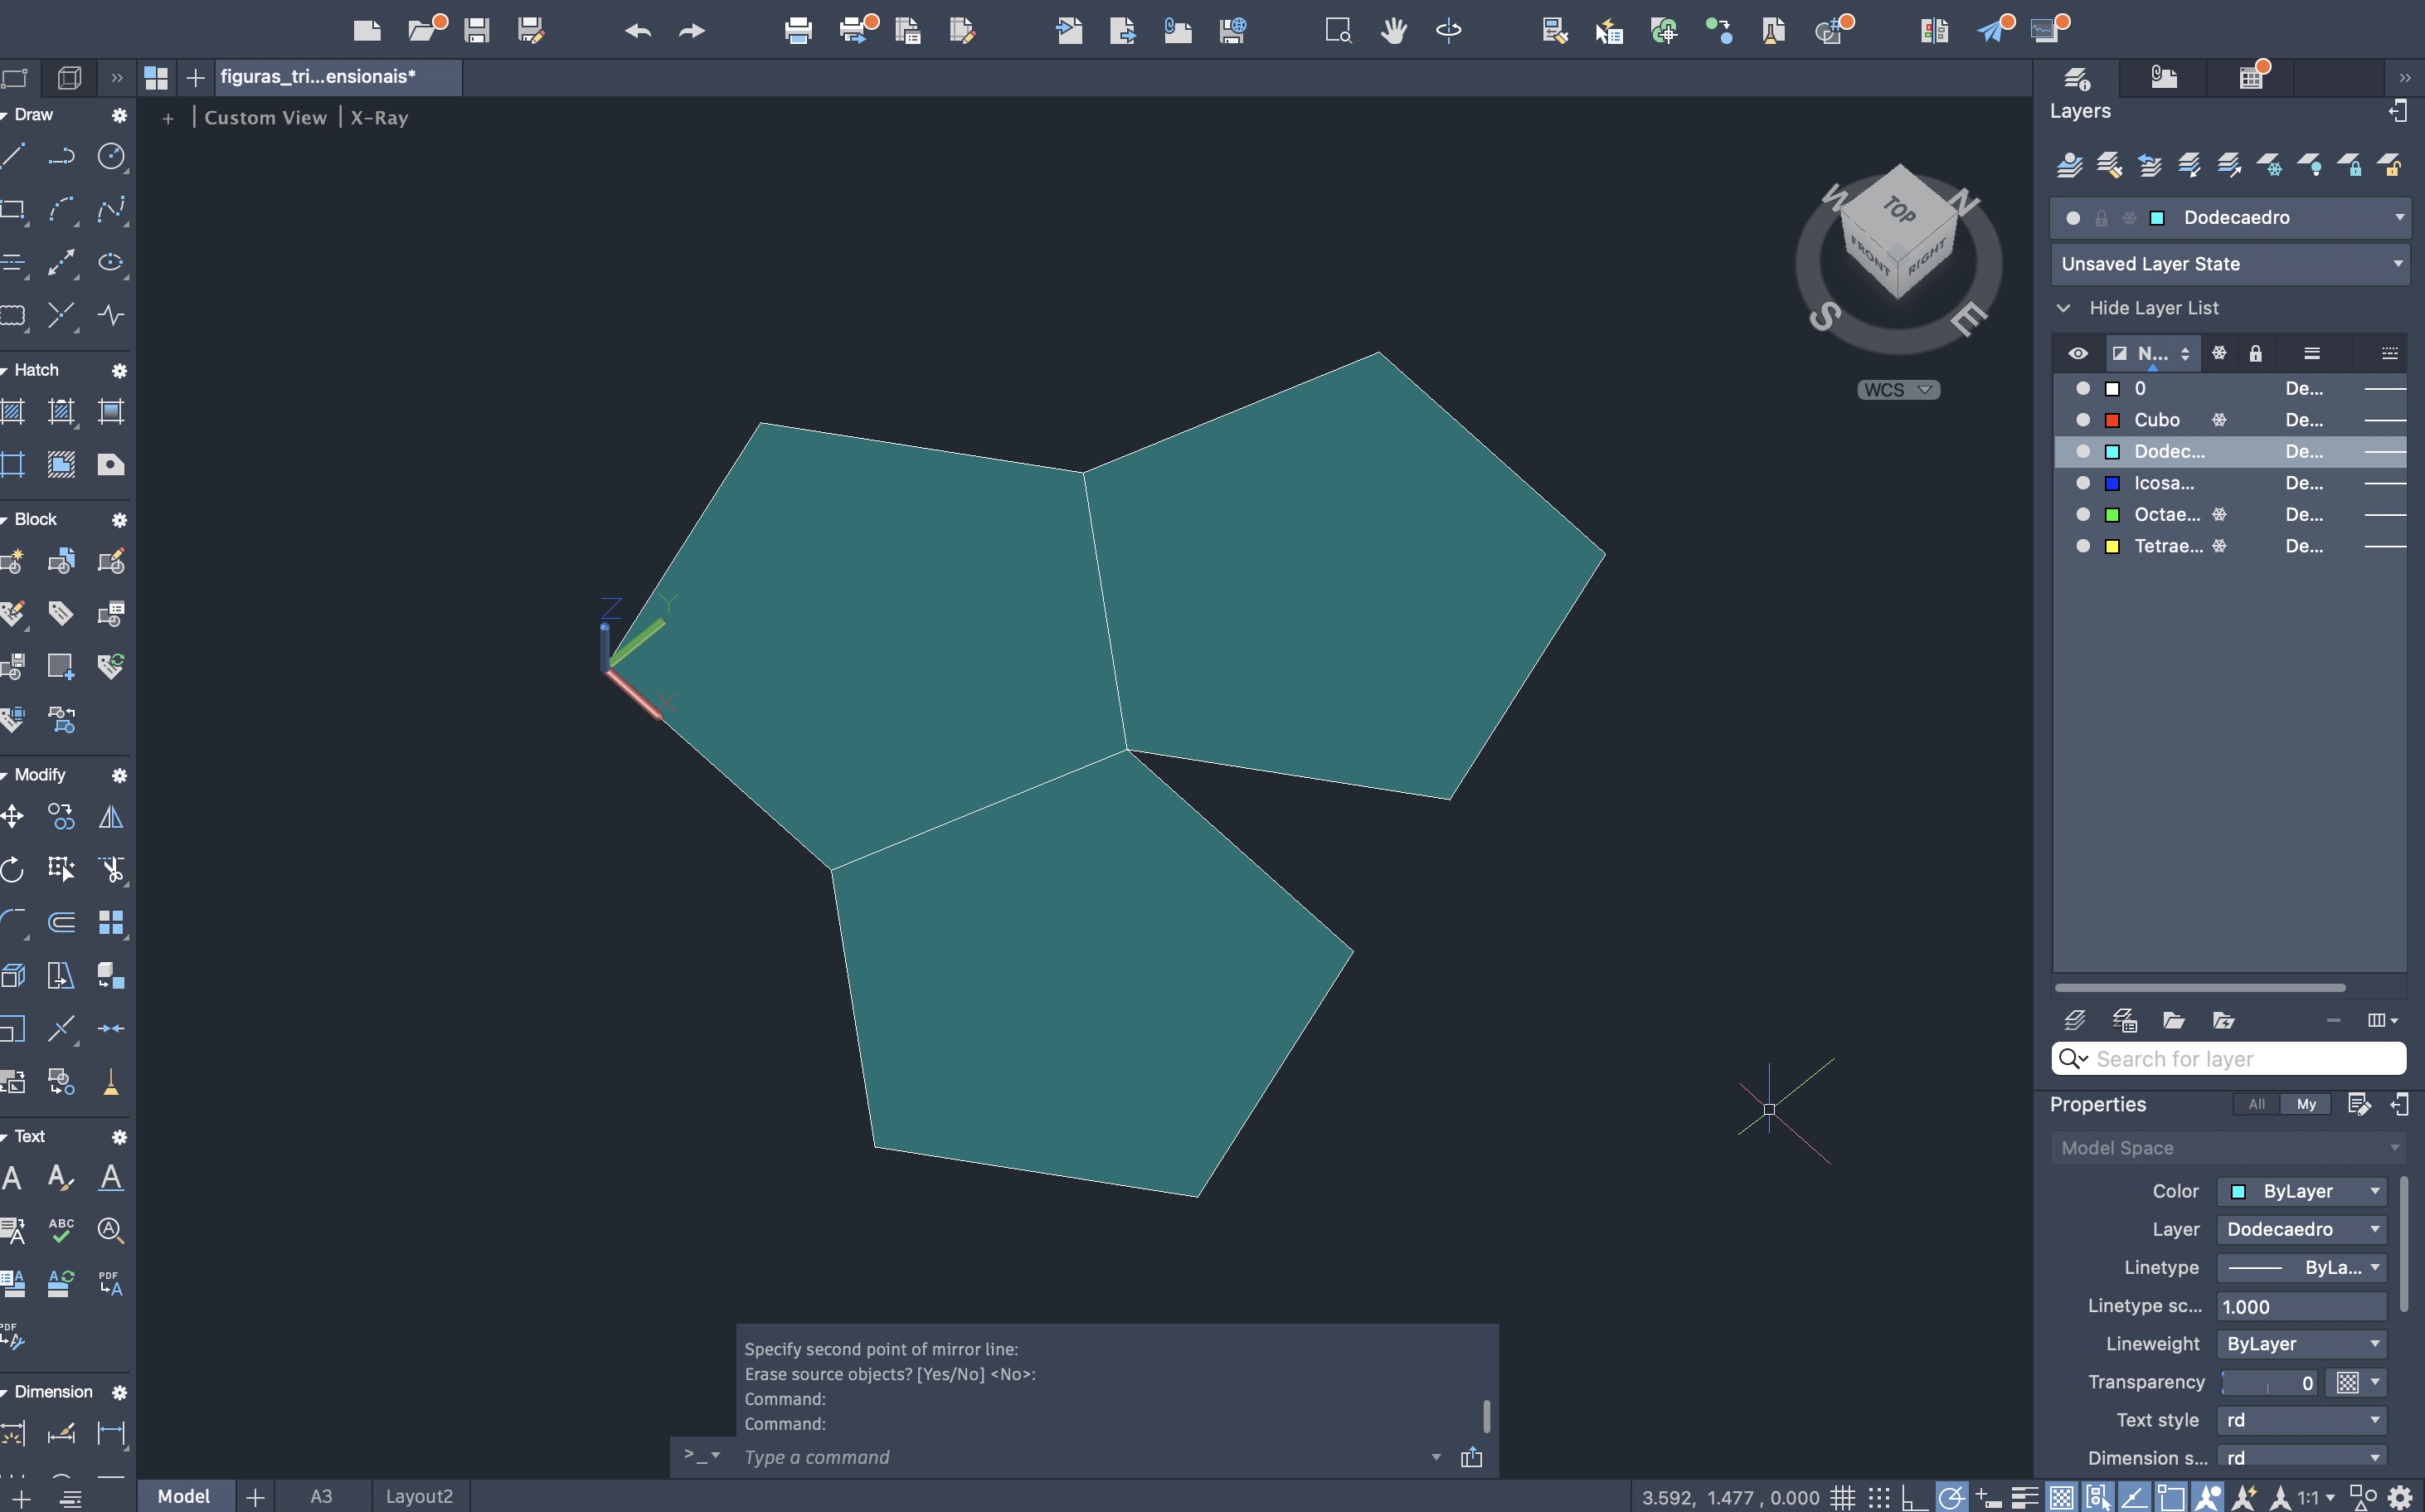Open the Unsaved Layer State dropdown
Viewport: 2425px width, 1512px height.
pos(2229,264)
